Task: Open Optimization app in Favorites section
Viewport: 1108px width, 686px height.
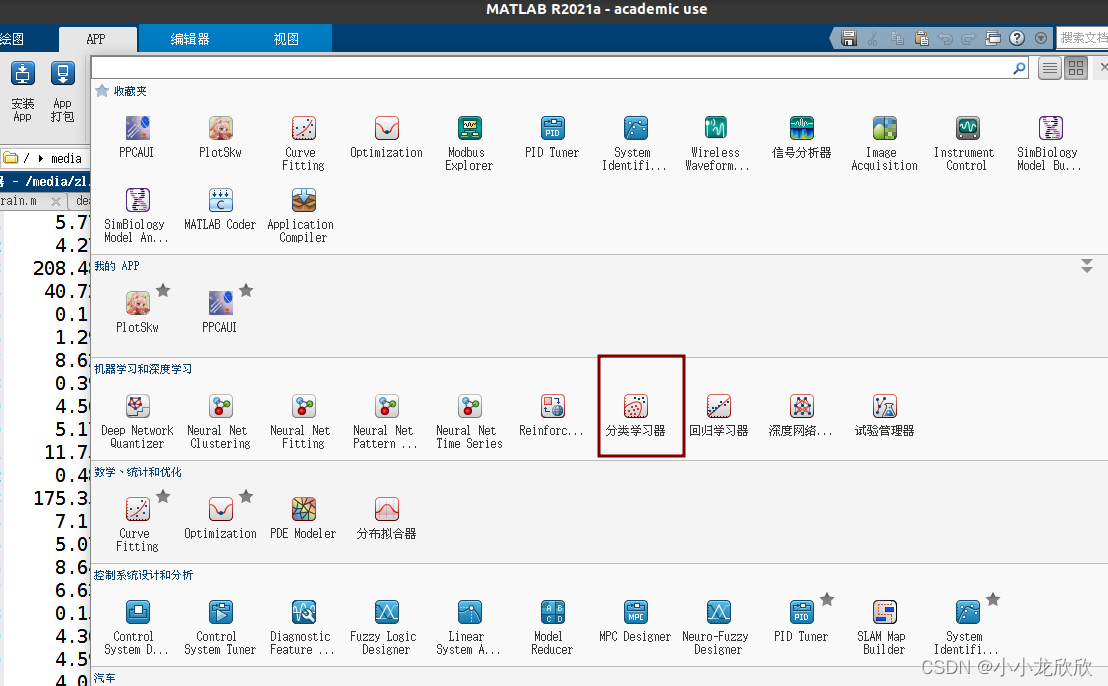Action: pyautogui.click(x=387, y=137)
